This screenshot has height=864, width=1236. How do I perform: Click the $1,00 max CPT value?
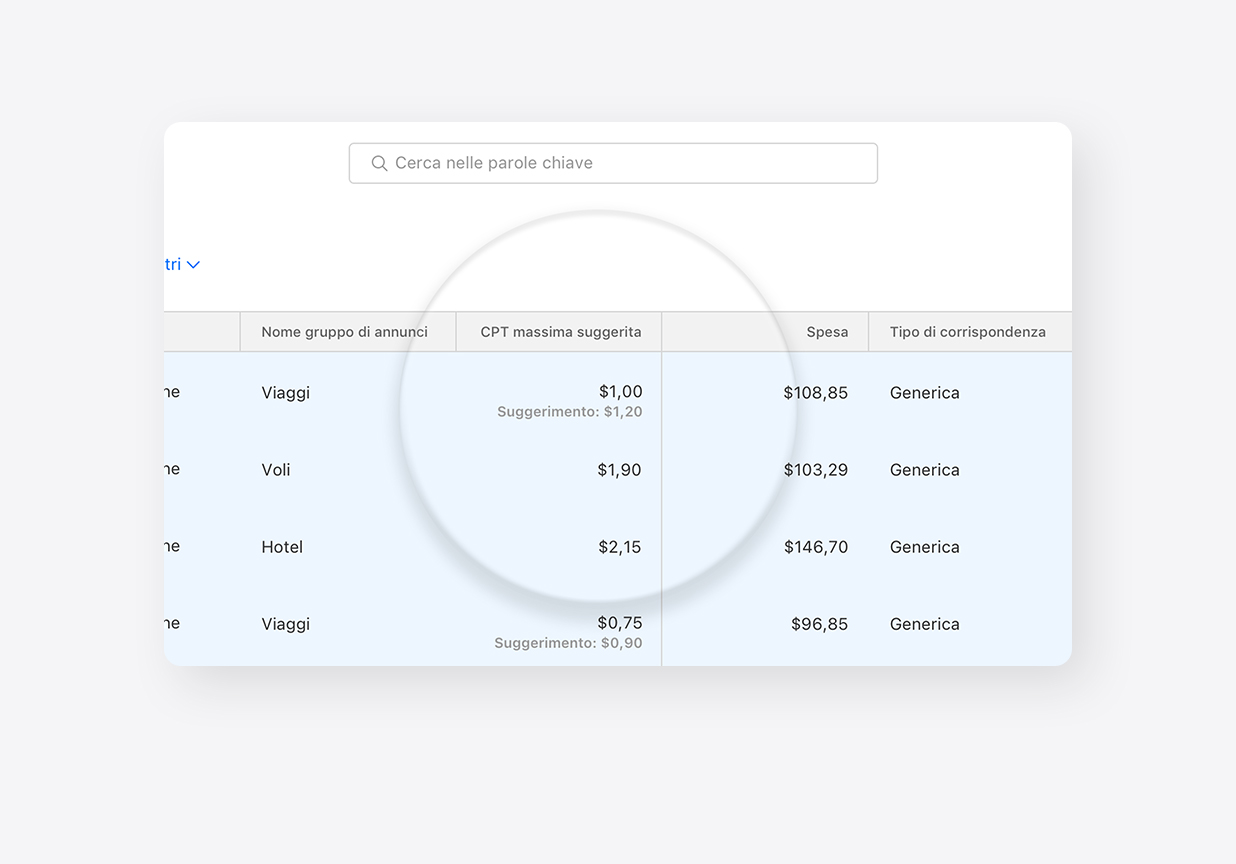tap(622, 391)
